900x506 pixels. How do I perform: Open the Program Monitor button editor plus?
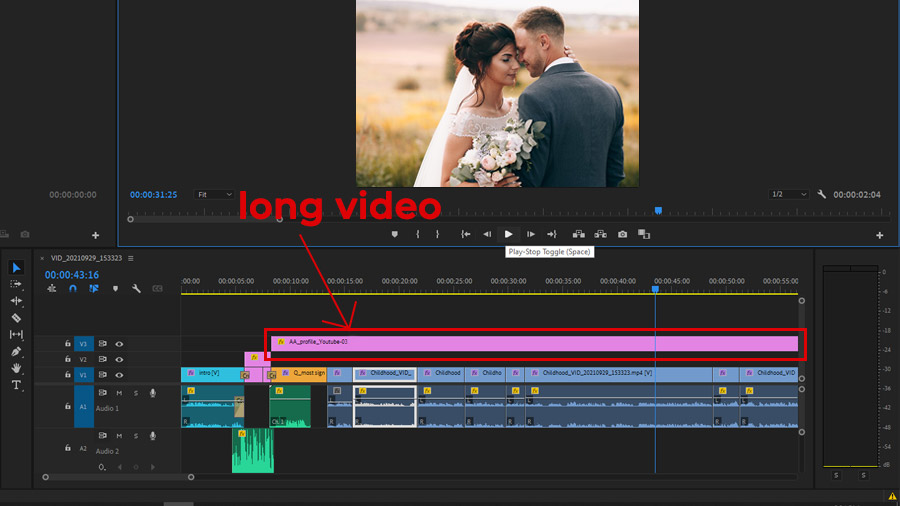pos(879,235)
